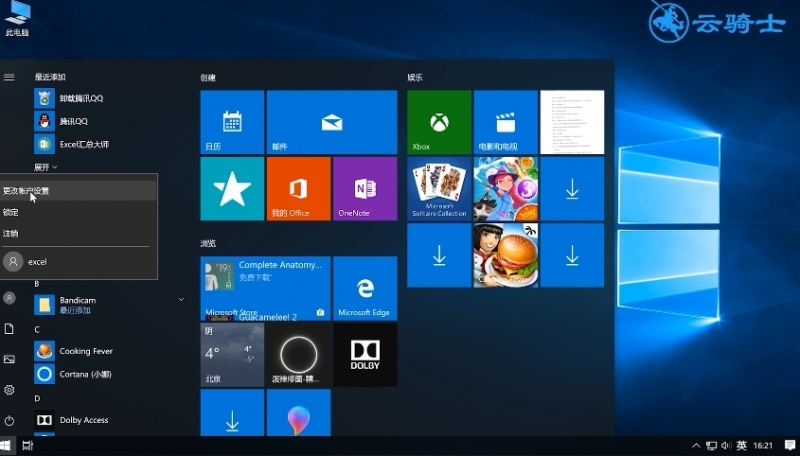Click the 浏览 tile group title

click(x=208, y=243)
